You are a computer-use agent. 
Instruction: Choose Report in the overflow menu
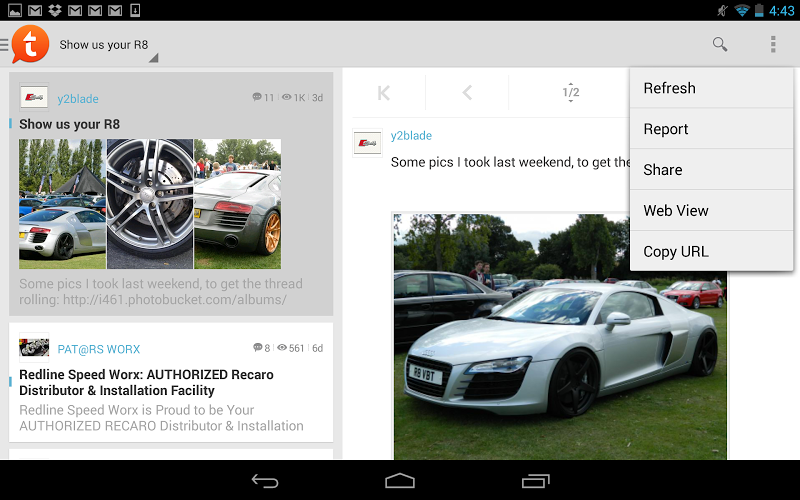click(711, 129)
